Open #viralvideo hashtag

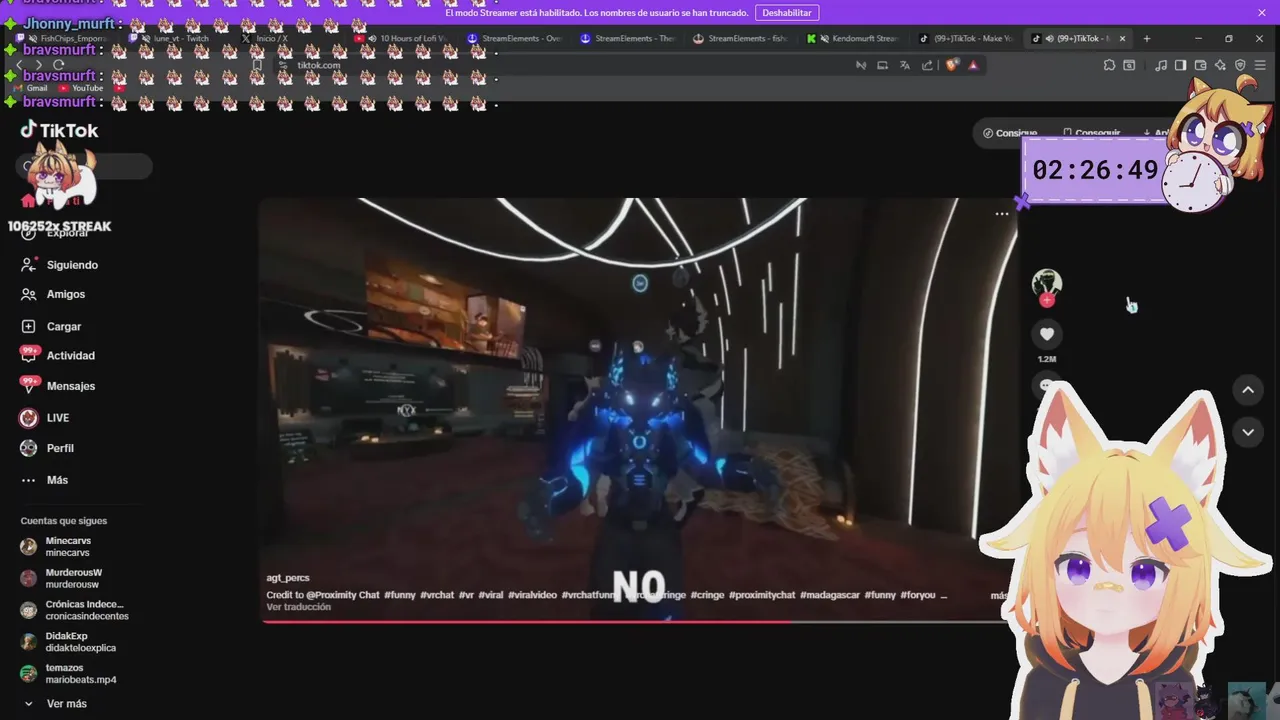(532, 595)
